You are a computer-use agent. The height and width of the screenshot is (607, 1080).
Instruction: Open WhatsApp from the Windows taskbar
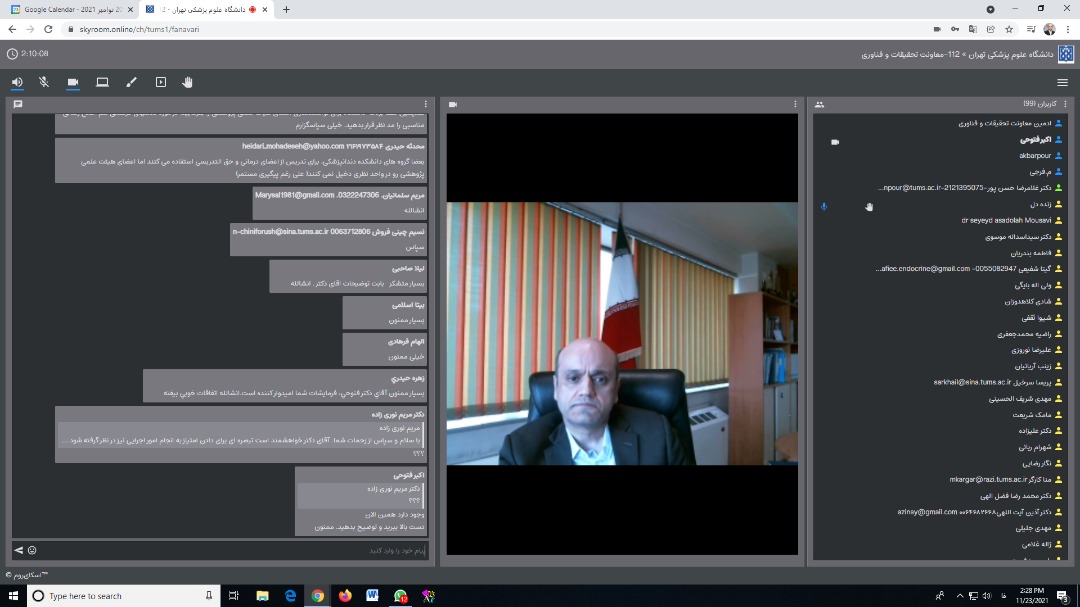(400, 596)
